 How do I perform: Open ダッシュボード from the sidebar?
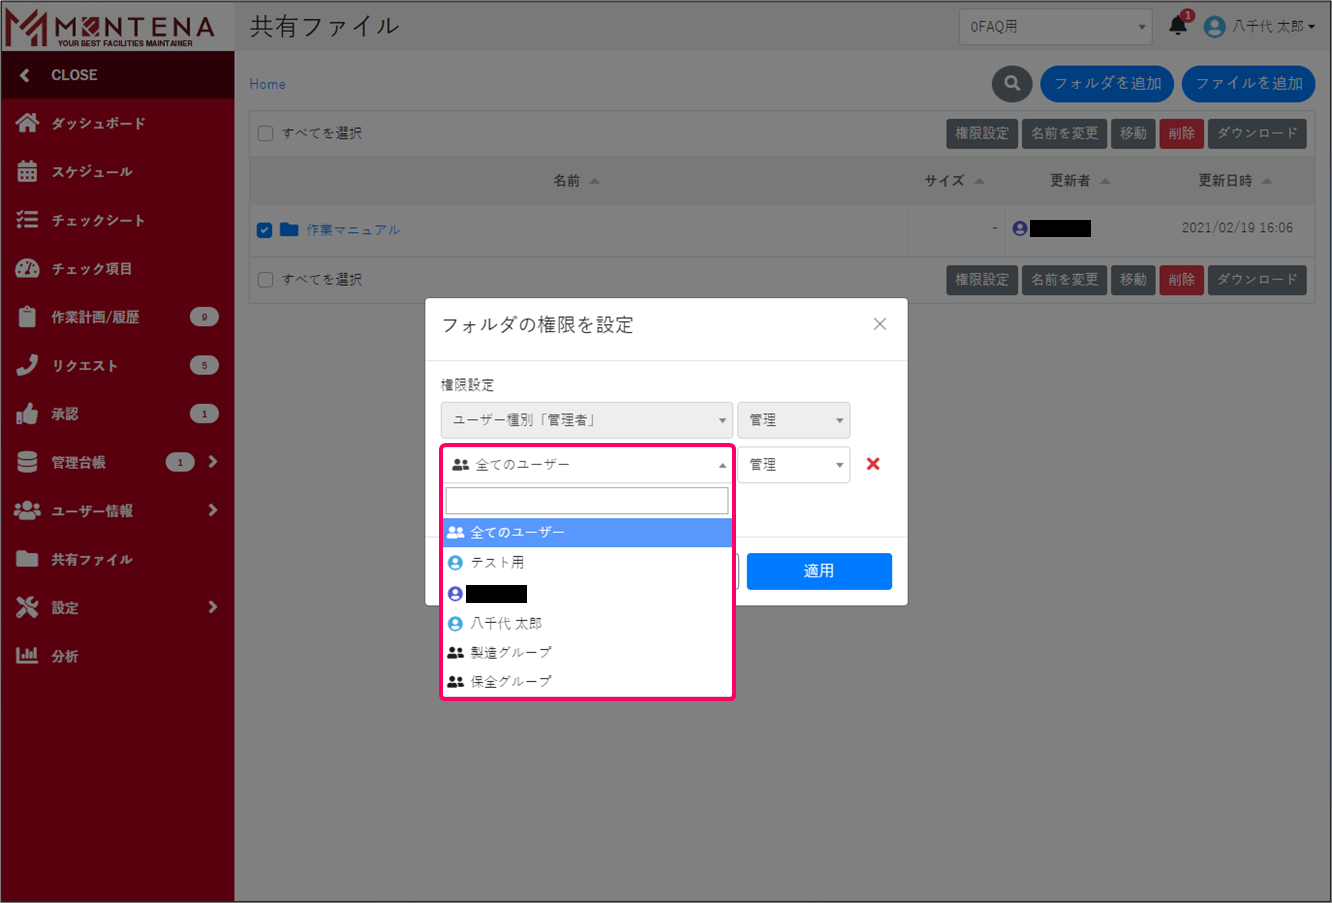(98, 123)
